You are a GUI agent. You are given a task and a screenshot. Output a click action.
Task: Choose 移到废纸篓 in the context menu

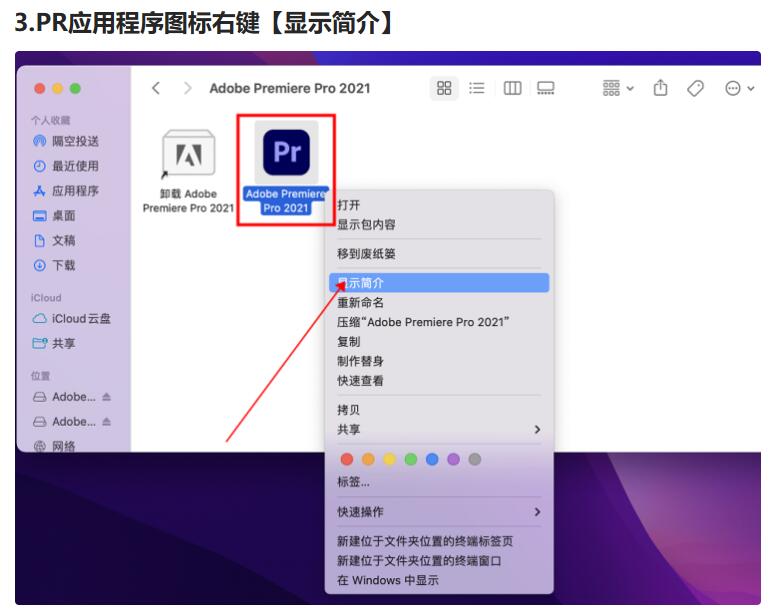(x=366, y=254)
